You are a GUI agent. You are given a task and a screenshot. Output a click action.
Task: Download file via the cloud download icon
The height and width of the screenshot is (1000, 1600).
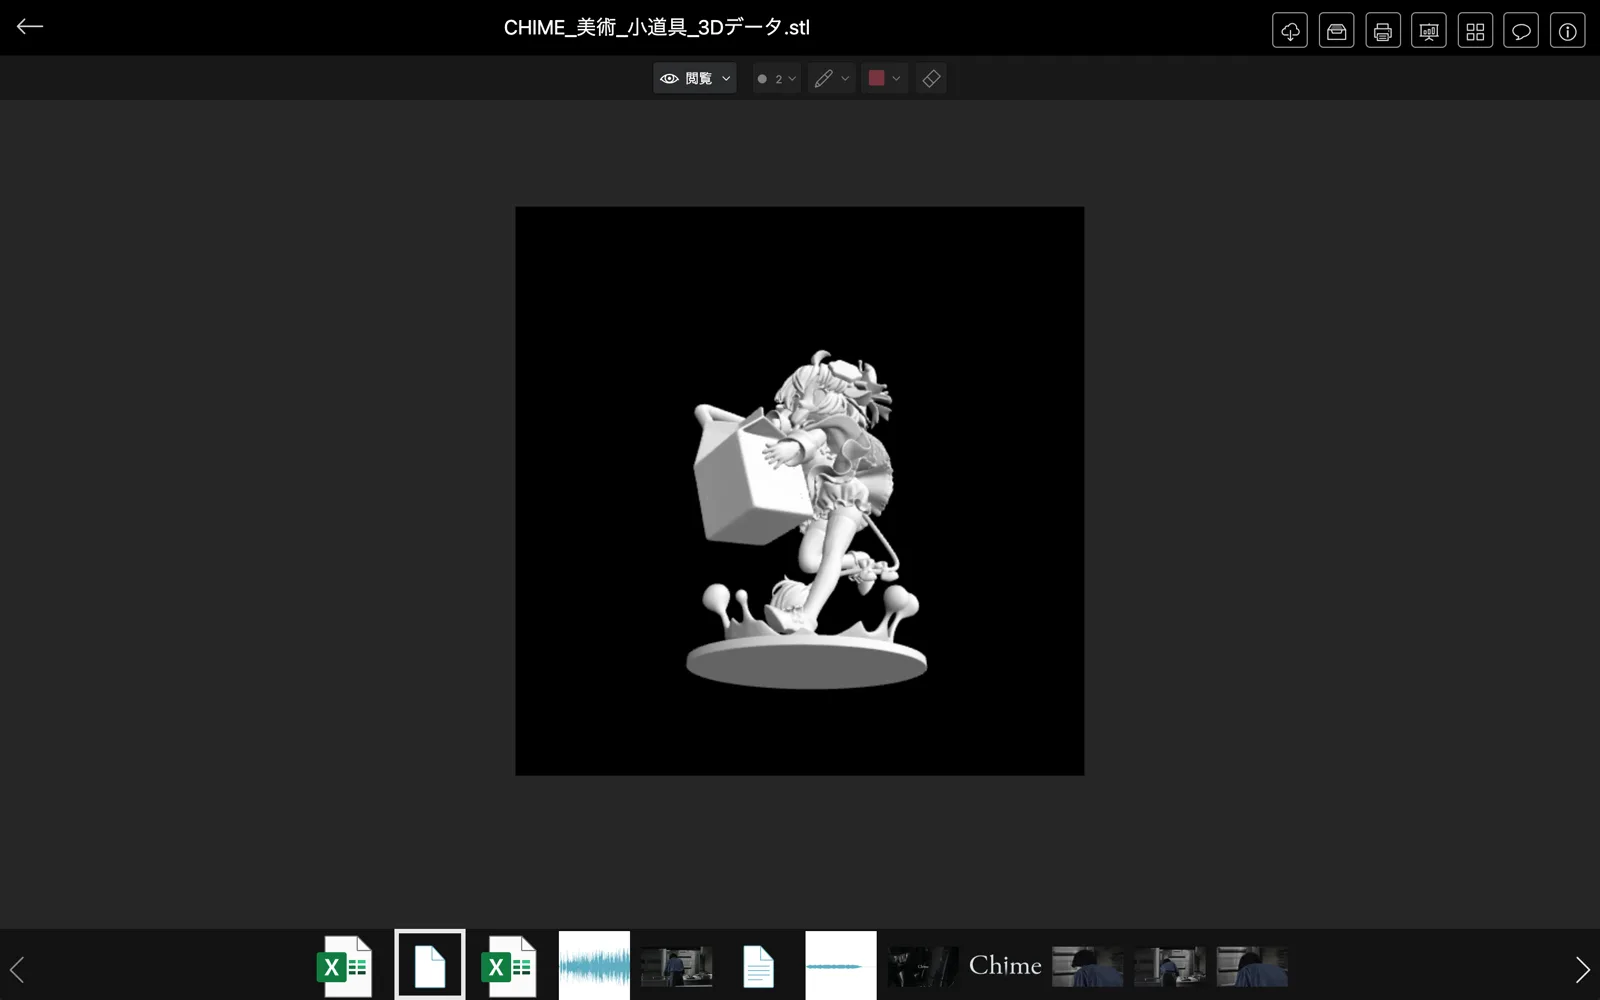[x=1290, y=31]
